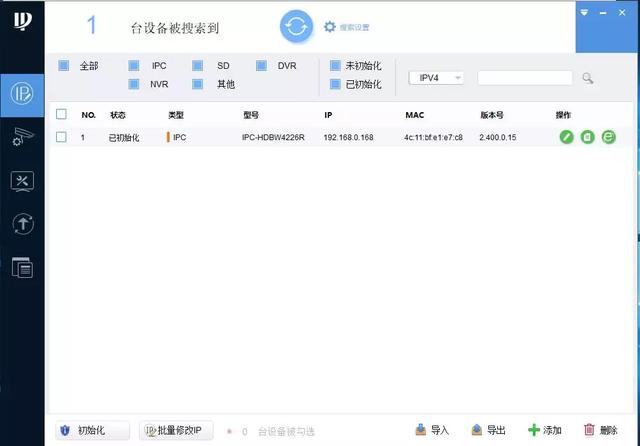Open device web page in browser icon
The height and width of the screenshot is (446, 640).
609,137
